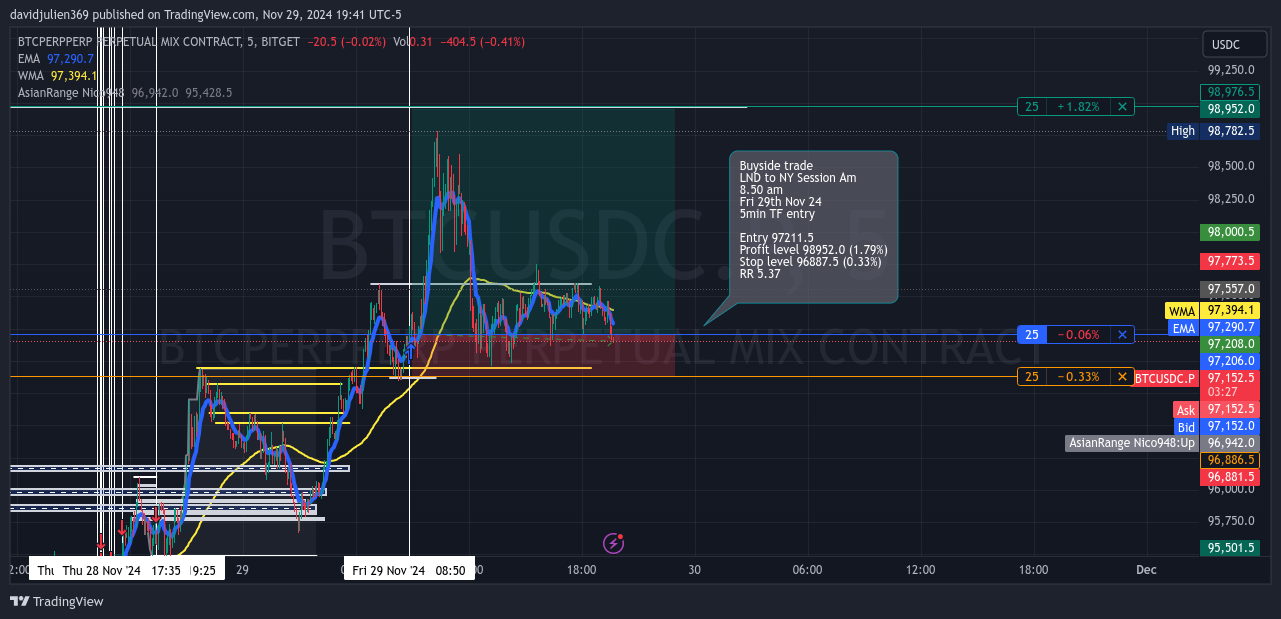
Task: Click the 95,750.0 price scale value
Action: click(1231, 521)
